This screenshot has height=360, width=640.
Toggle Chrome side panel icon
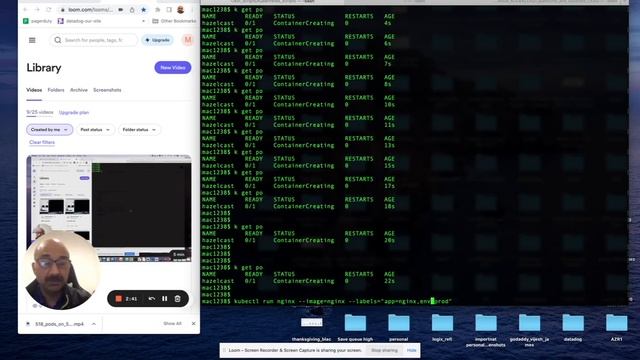click(169, 9)
